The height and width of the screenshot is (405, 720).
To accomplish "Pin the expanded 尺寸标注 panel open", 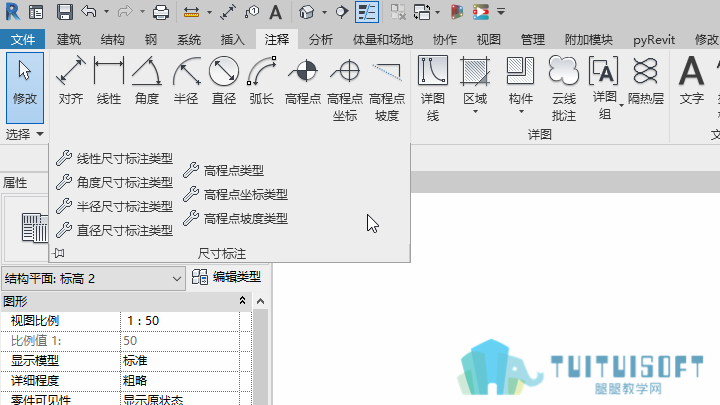I will [x=59, y=253].
